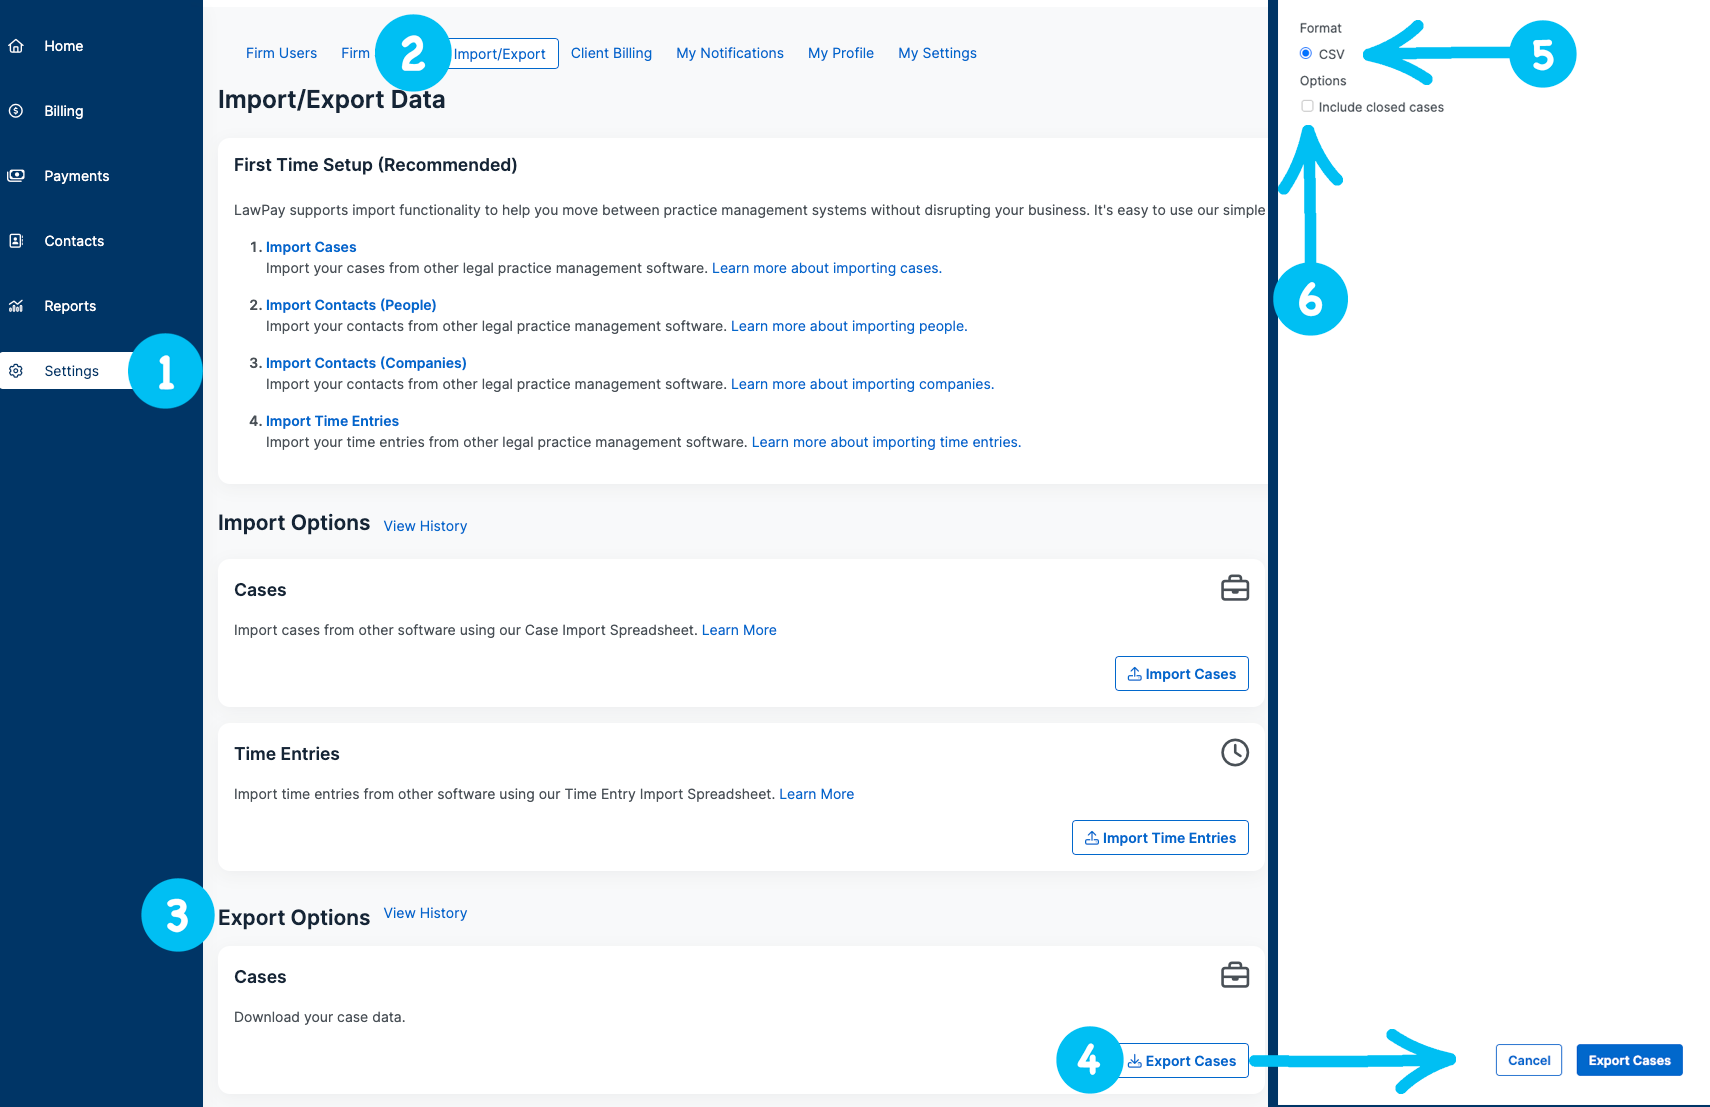The height and width of the screenshot is (1107, 1710).
Task: Cancel the export cases panel
Action: (x=1529, y=1060)
